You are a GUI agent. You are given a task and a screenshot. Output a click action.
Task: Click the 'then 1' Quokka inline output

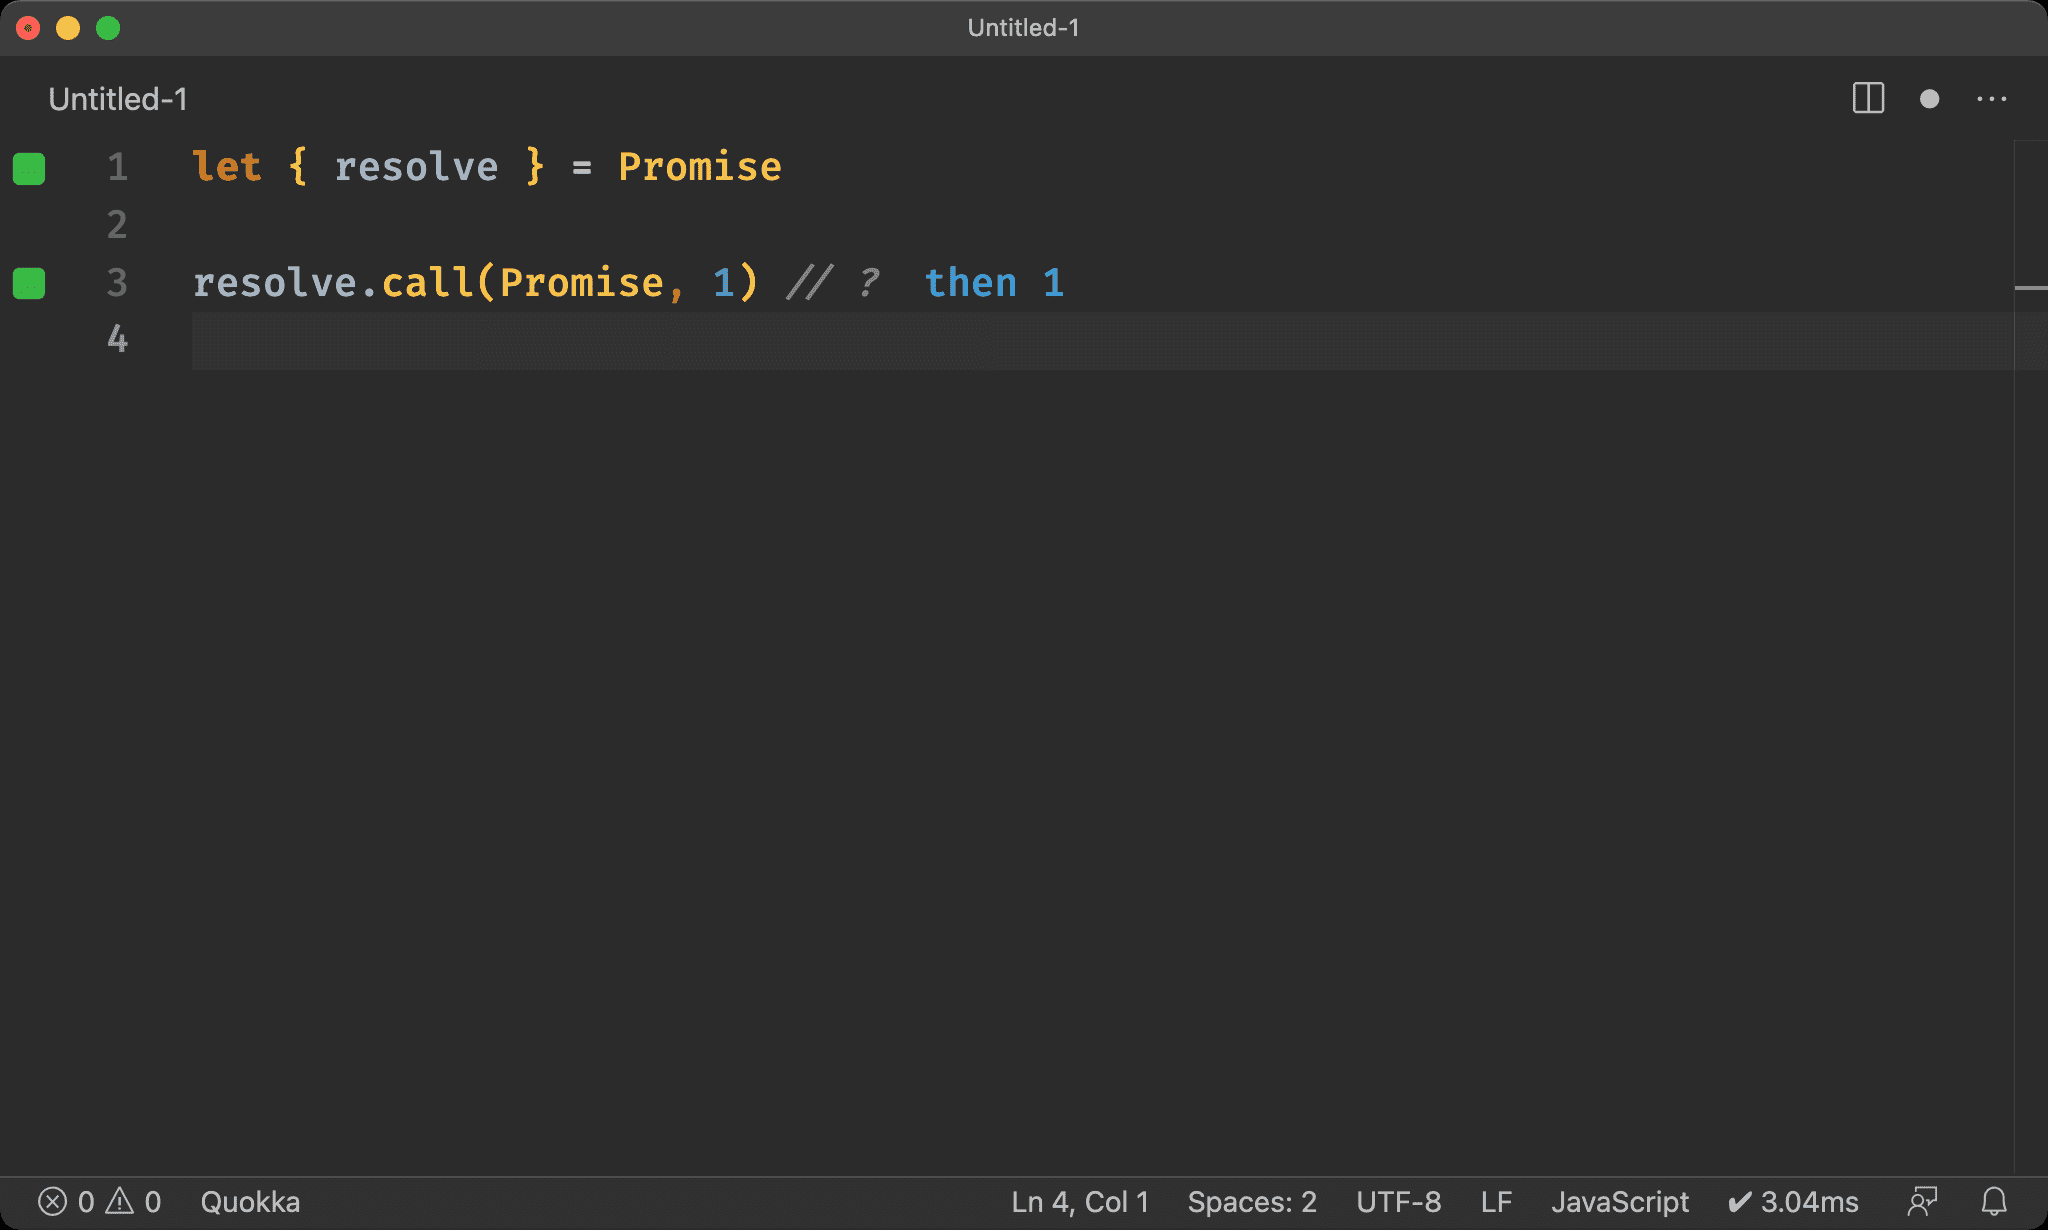point(994,283)
